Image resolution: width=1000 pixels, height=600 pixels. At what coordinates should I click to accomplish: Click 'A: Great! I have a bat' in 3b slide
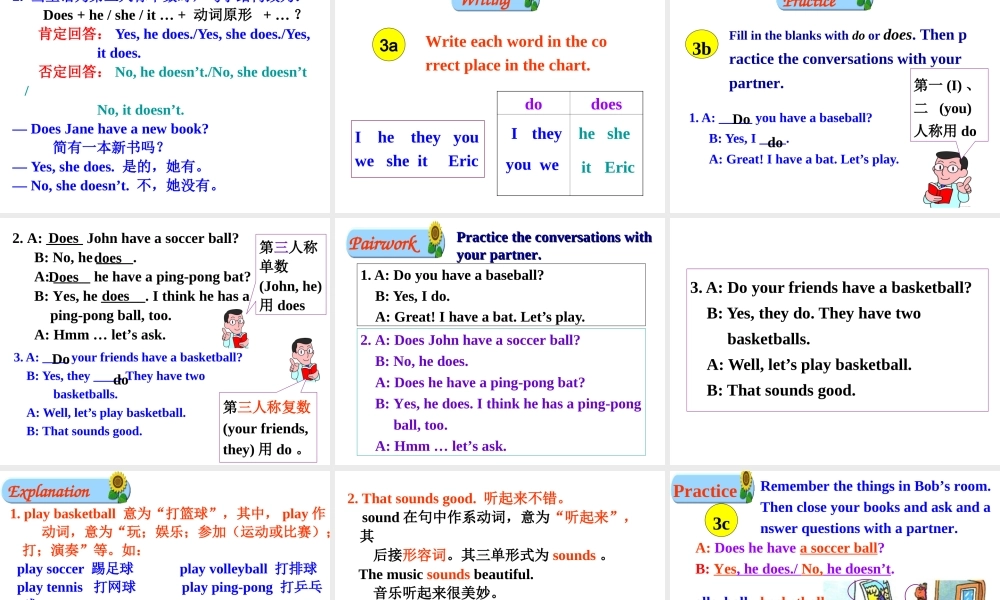(x=804, y=159)
